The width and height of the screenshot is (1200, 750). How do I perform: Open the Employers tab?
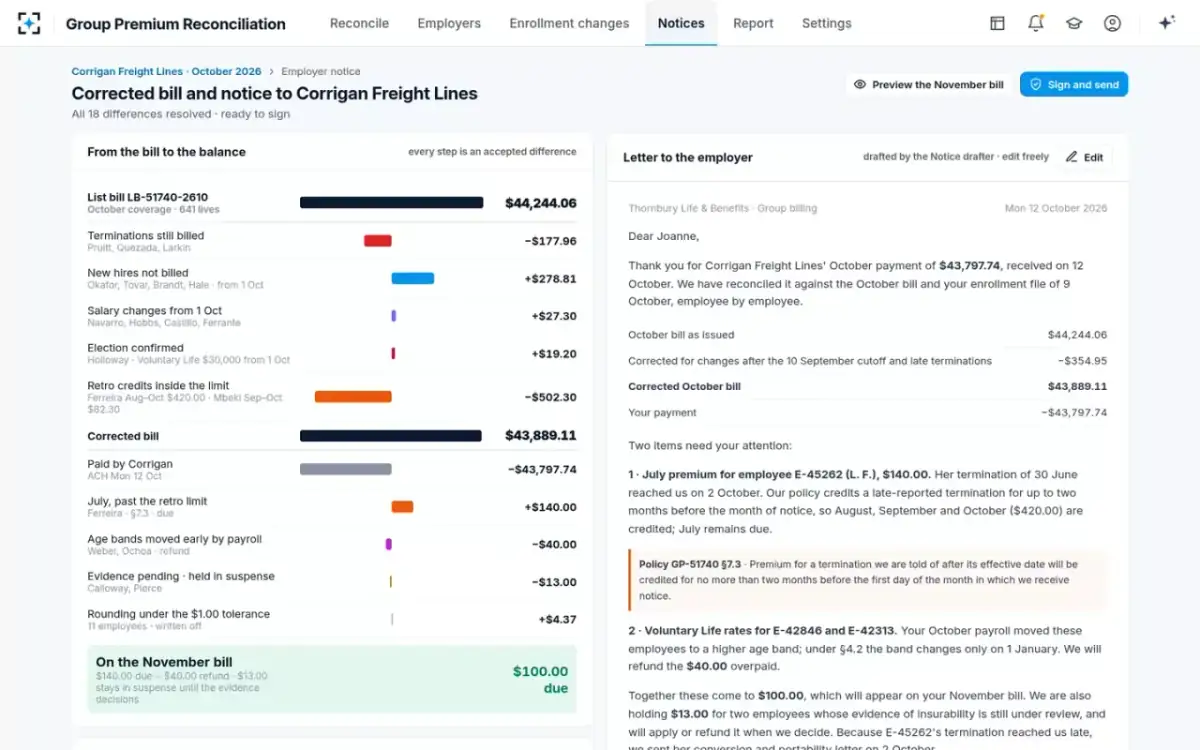click(449, 23)
